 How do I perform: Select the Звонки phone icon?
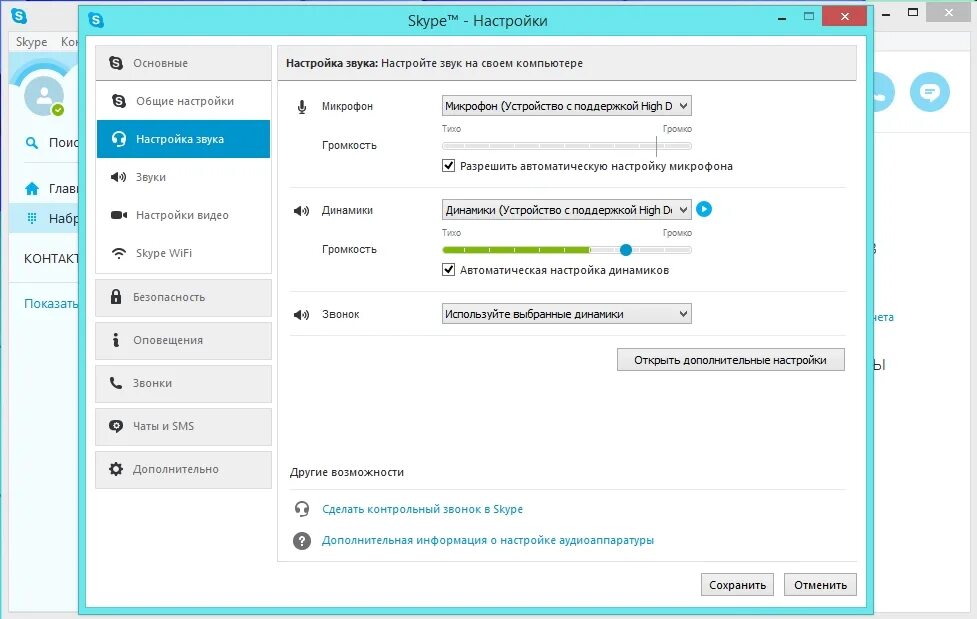(118, 384)
